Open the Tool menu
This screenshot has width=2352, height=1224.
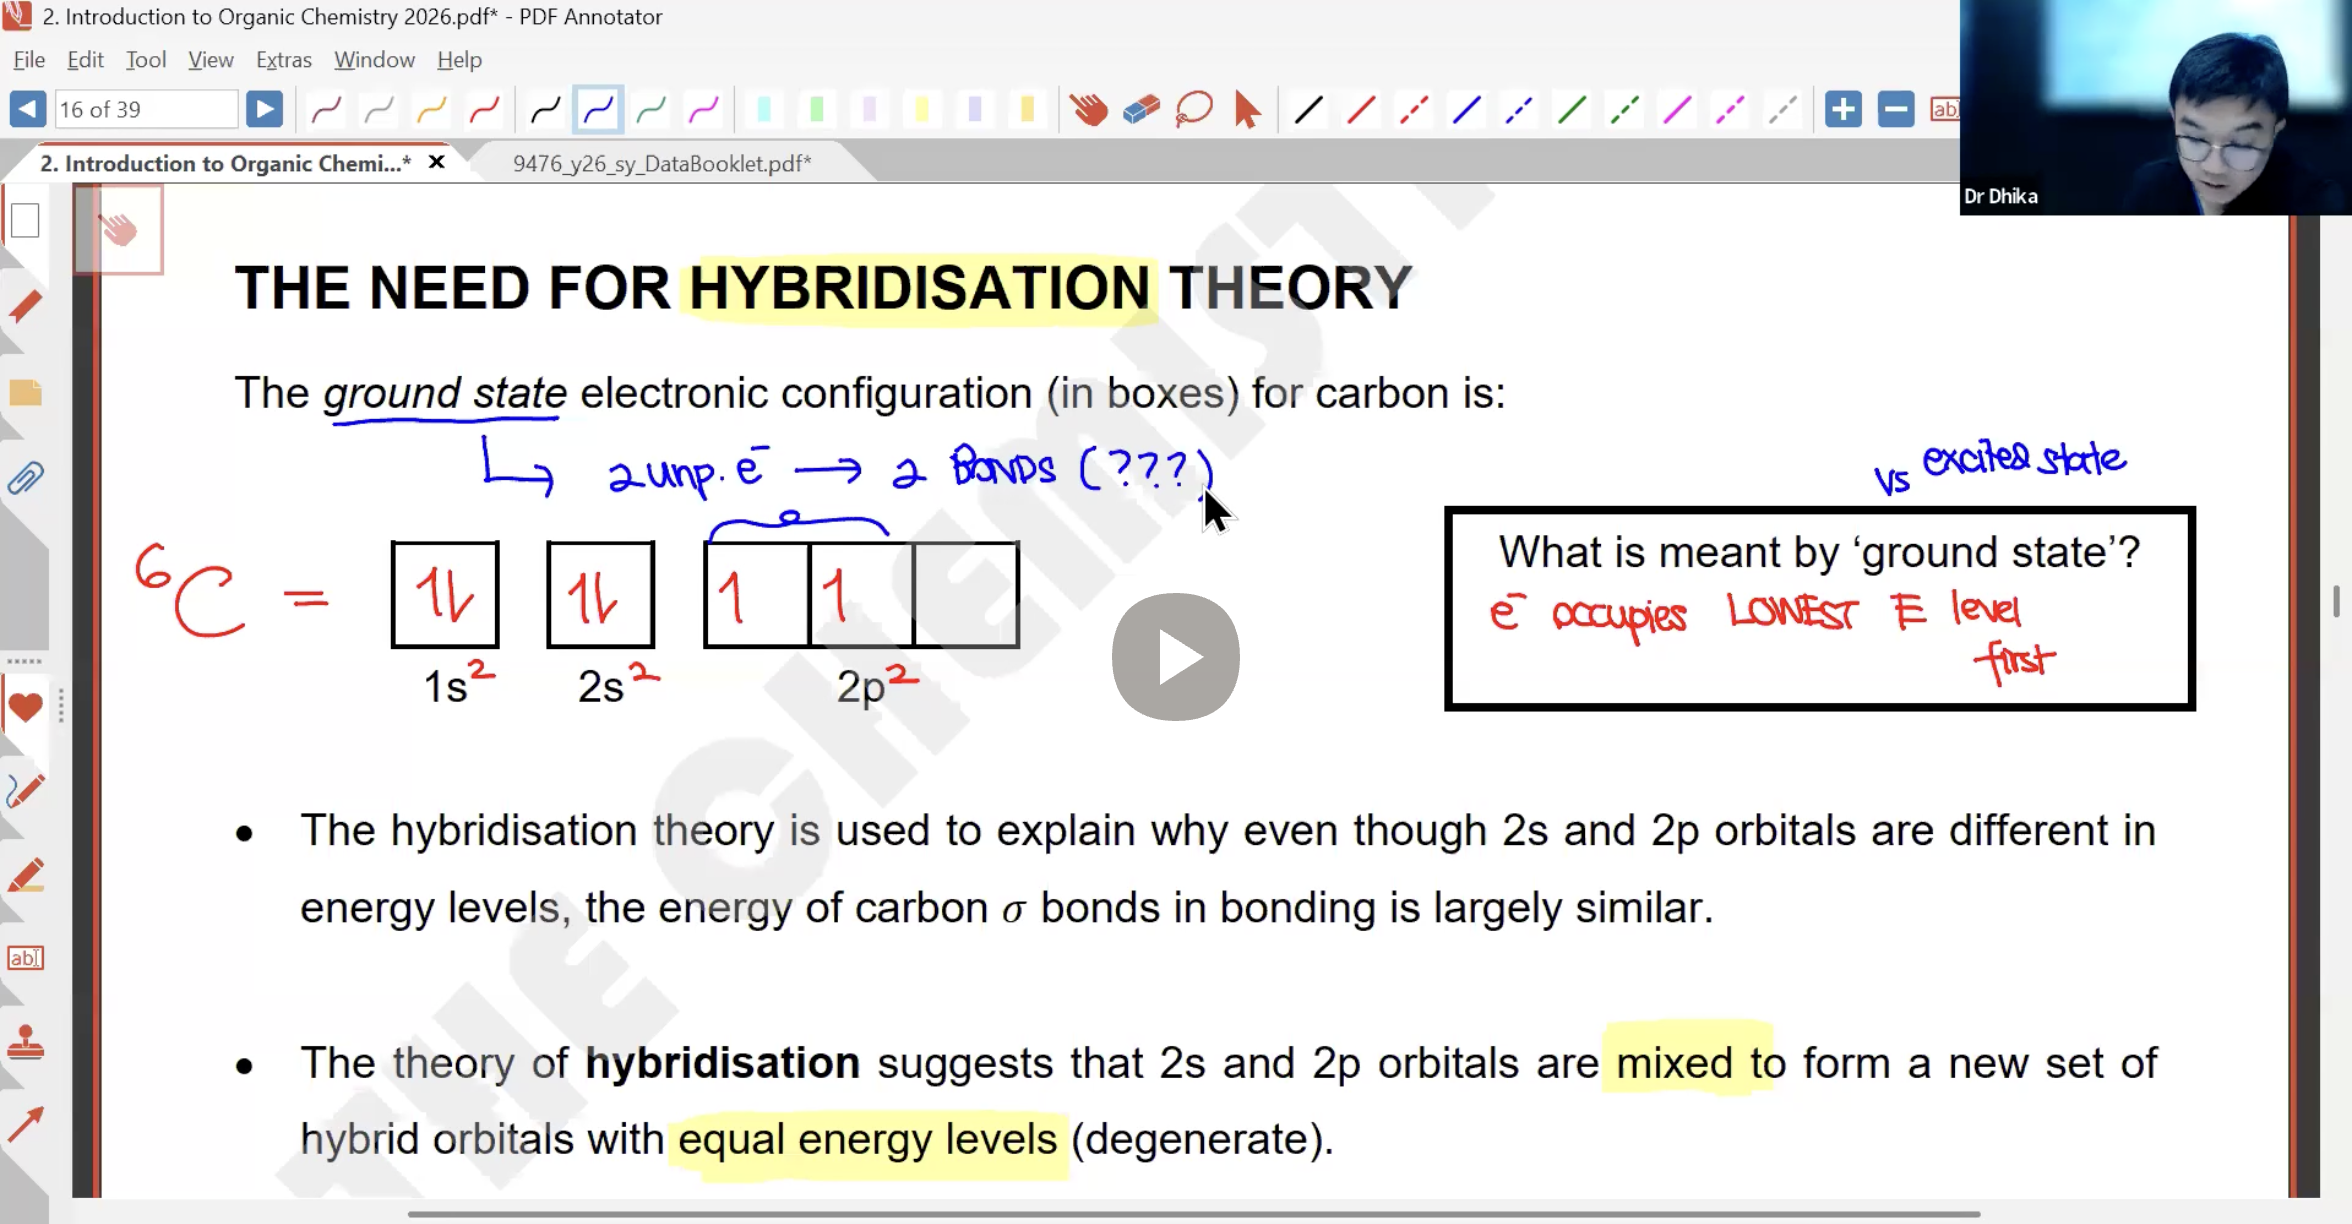pos(146,60)
